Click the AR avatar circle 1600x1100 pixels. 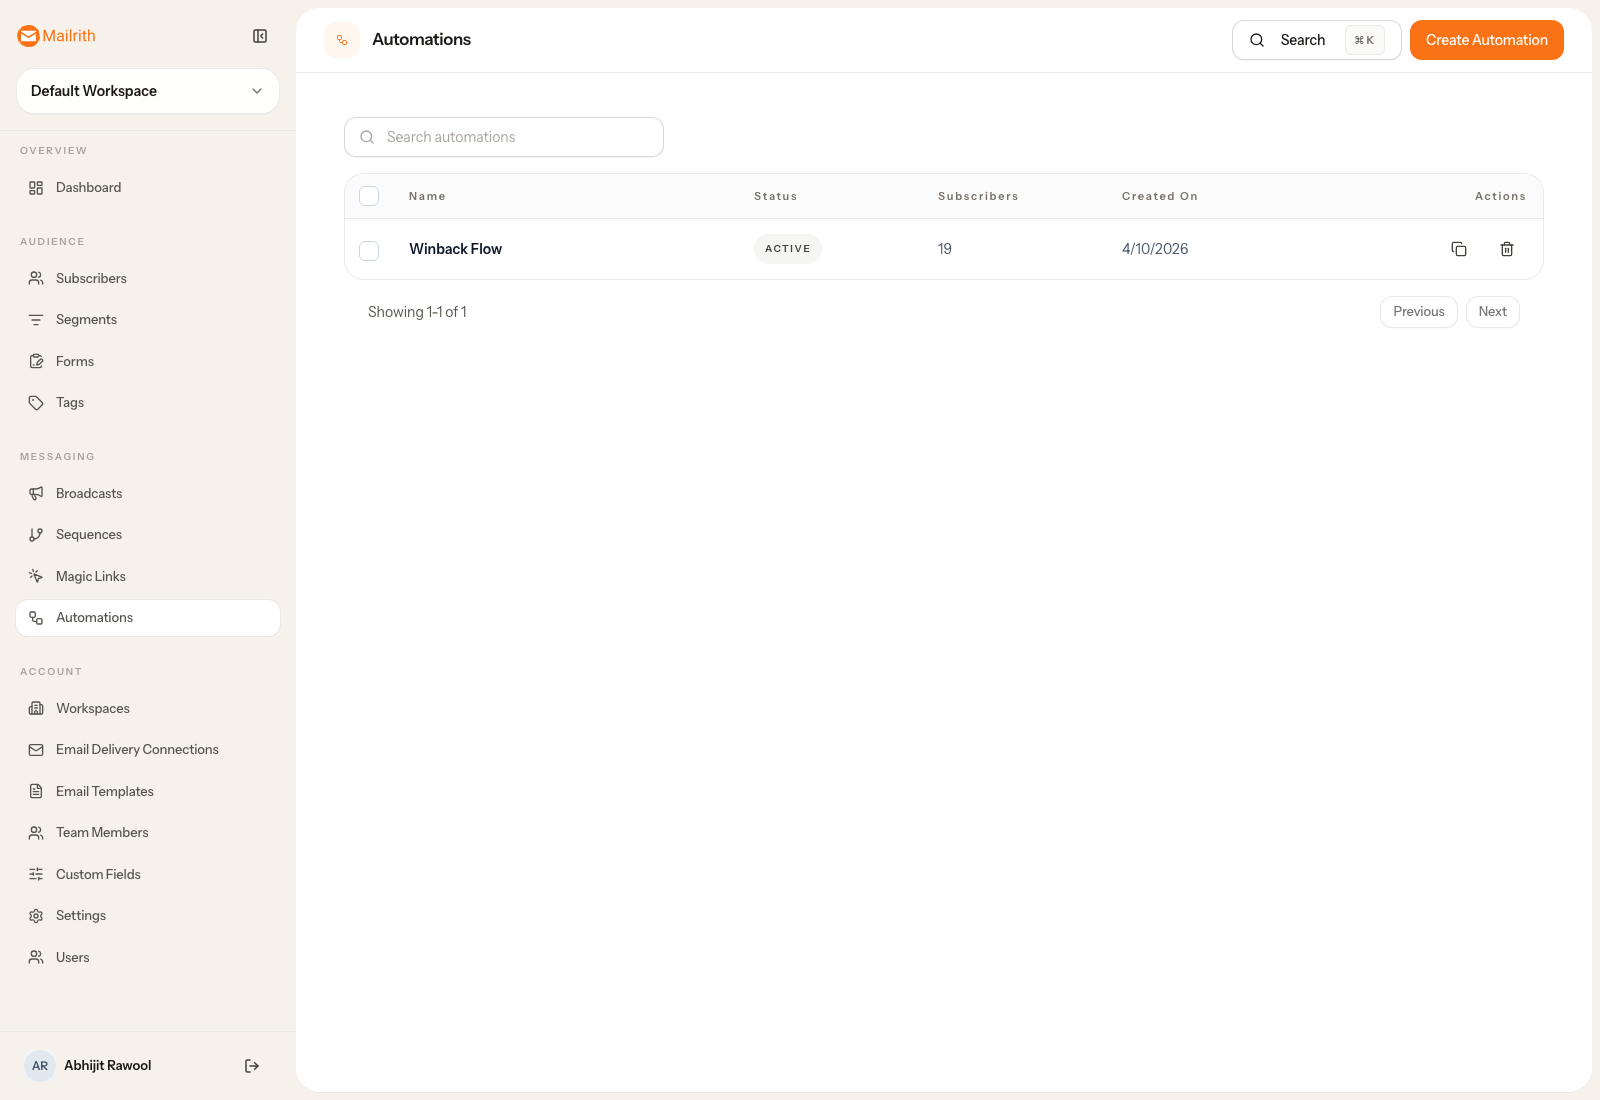[x=40, y=1065]
